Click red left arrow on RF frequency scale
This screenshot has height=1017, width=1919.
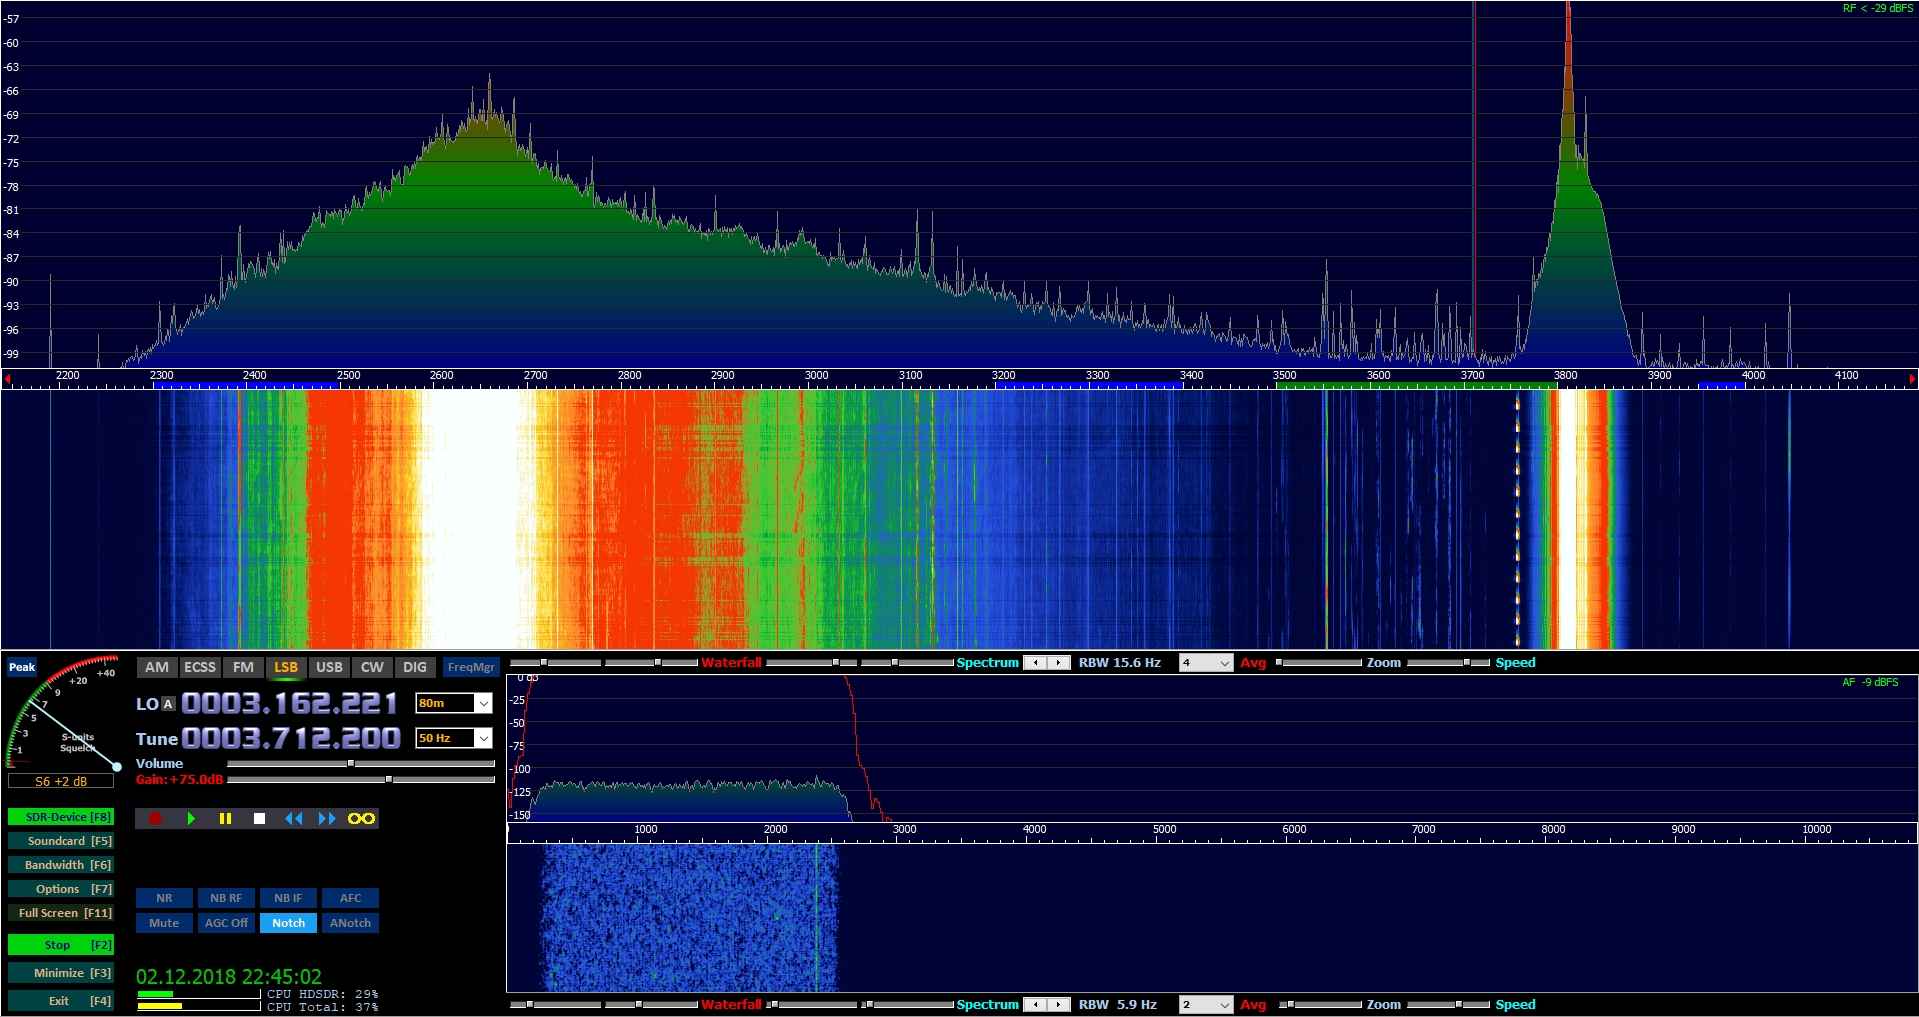click(7, 379)
